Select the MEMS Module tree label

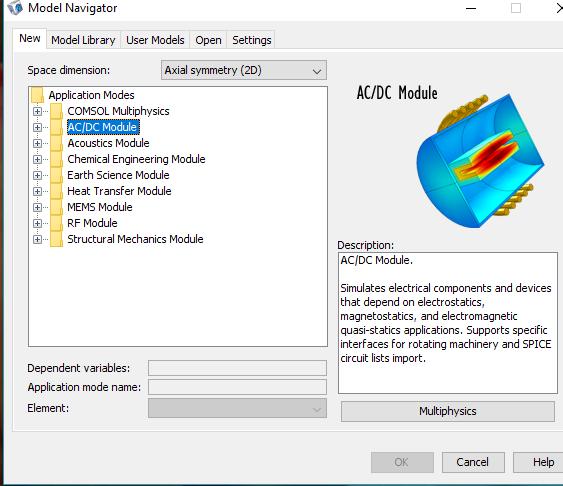pos(99,207)
